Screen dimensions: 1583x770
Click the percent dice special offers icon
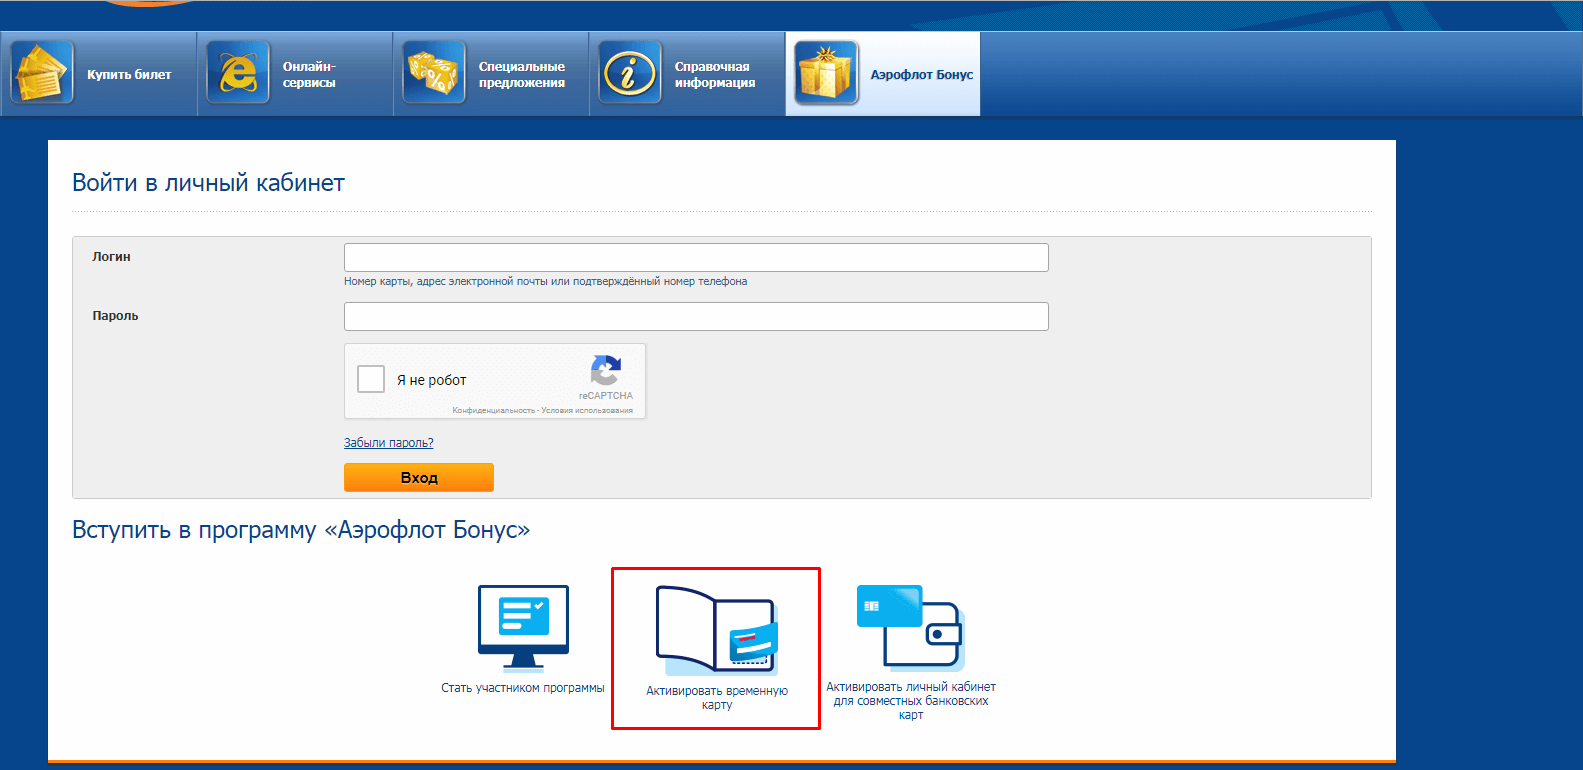(434, 73)
